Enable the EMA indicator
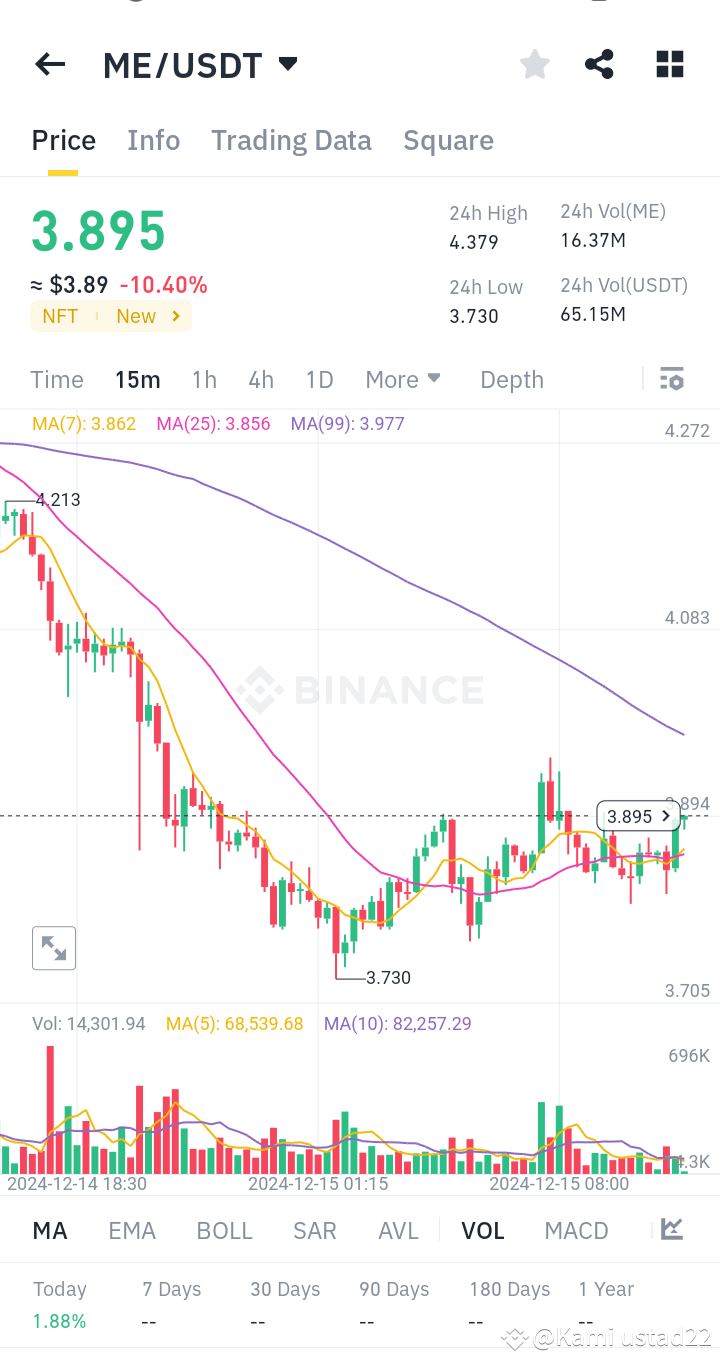This screenshot has width=720, height=1360. coord(132,1230)
